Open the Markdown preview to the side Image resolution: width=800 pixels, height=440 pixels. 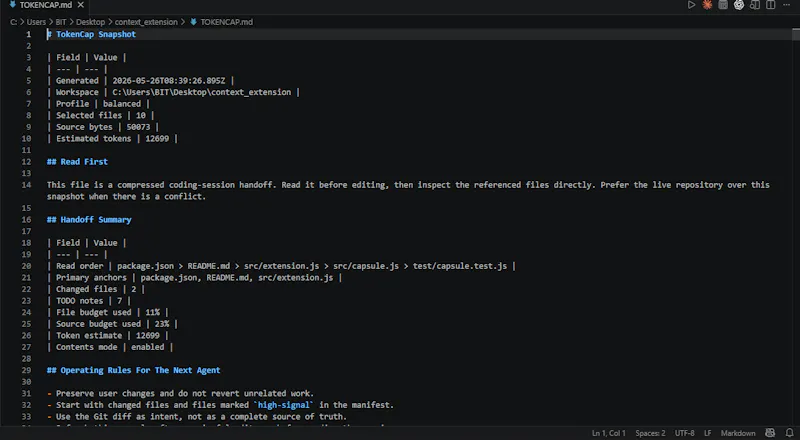tap(755, 5)
